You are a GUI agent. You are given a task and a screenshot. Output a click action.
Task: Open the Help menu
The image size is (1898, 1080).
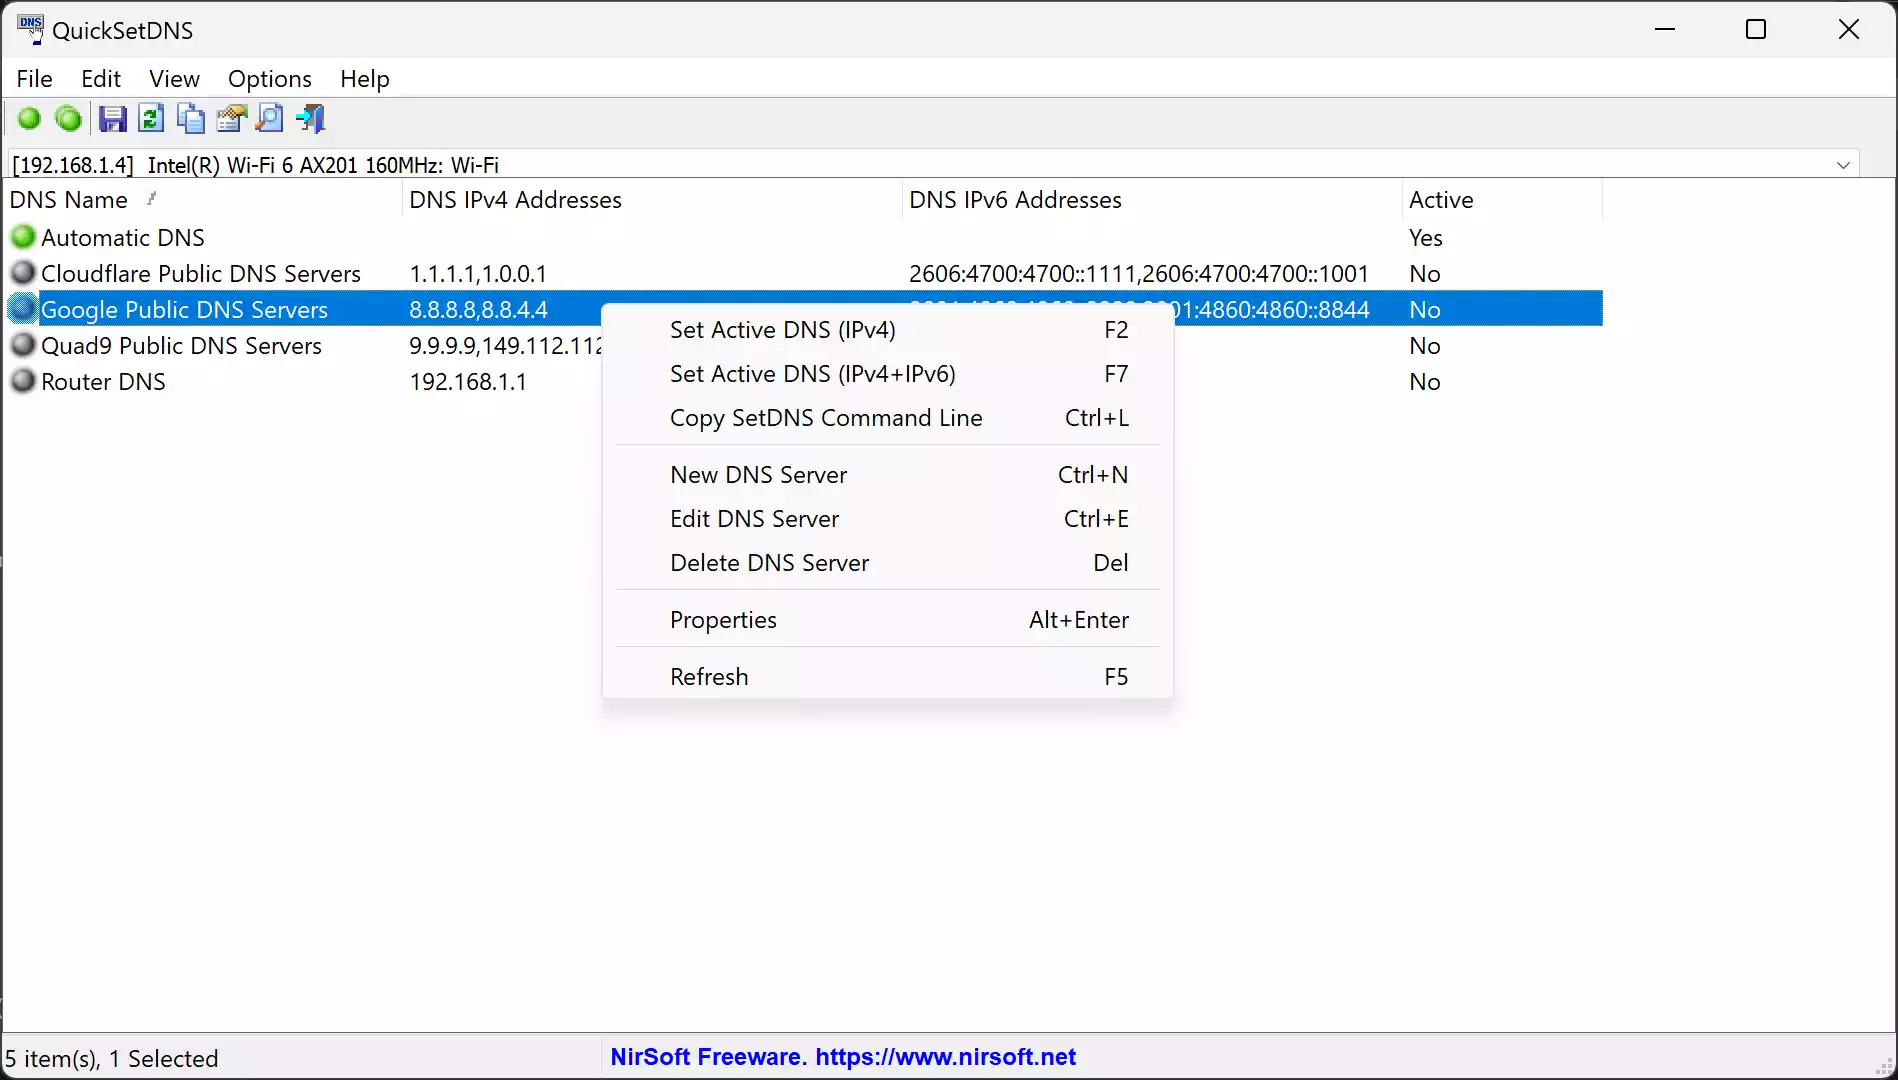click(x=364, y=78)
